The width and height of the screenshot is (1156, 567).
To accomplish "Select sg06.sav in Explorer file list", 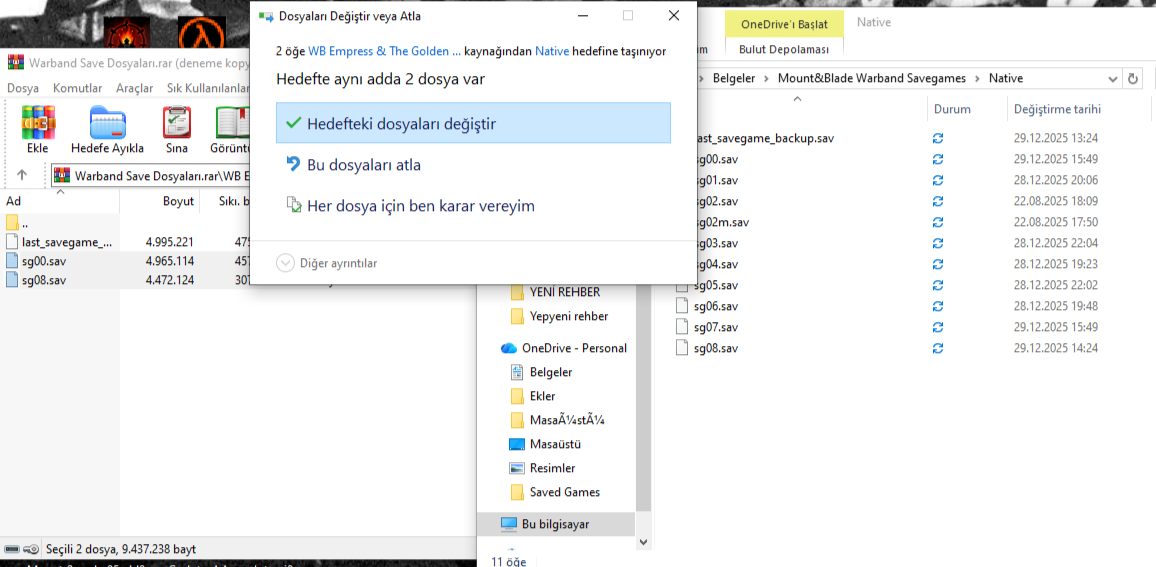I will coord(706,306).
